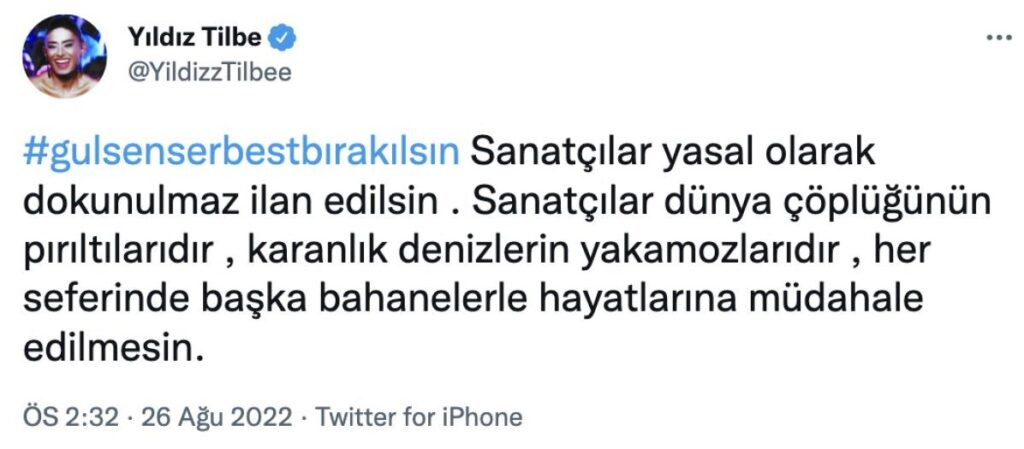This screenshot has height=449, width=1024.
Task: Click the display name Yıldız Tilbe
Action: coord(195,38)
